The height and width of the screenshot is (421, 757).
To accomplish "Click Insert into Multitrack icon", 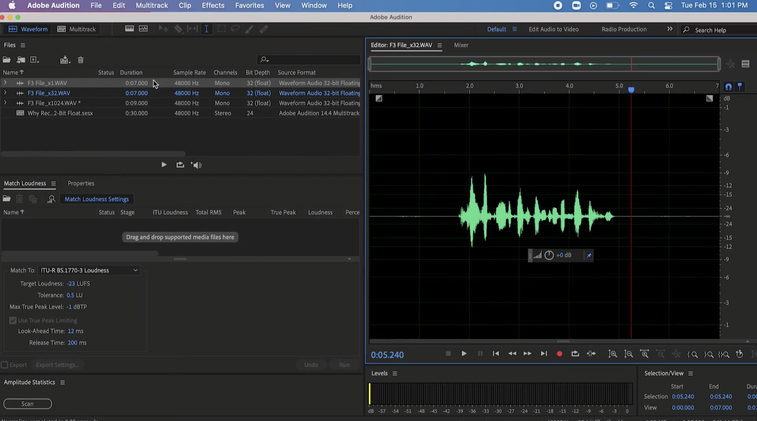I will coord(65,60).
